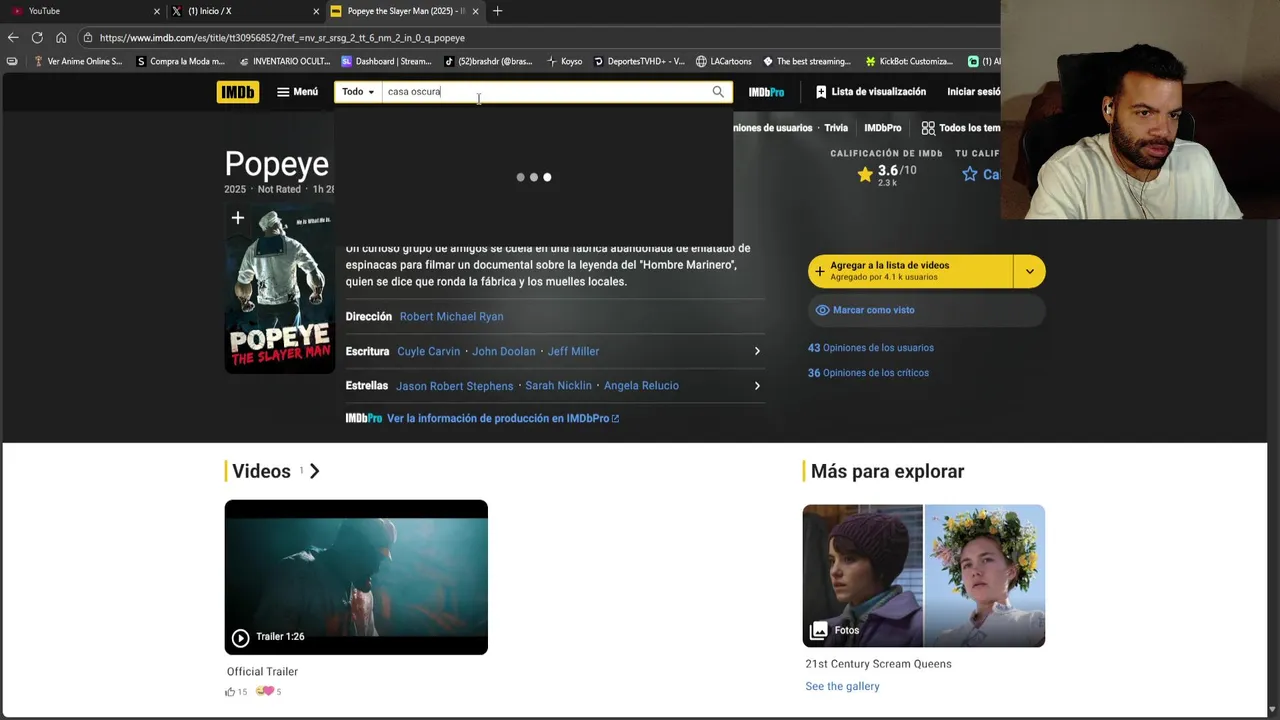Open Dashboard | Stream bookmark
1280x720 pixels.
coord(387,62)
